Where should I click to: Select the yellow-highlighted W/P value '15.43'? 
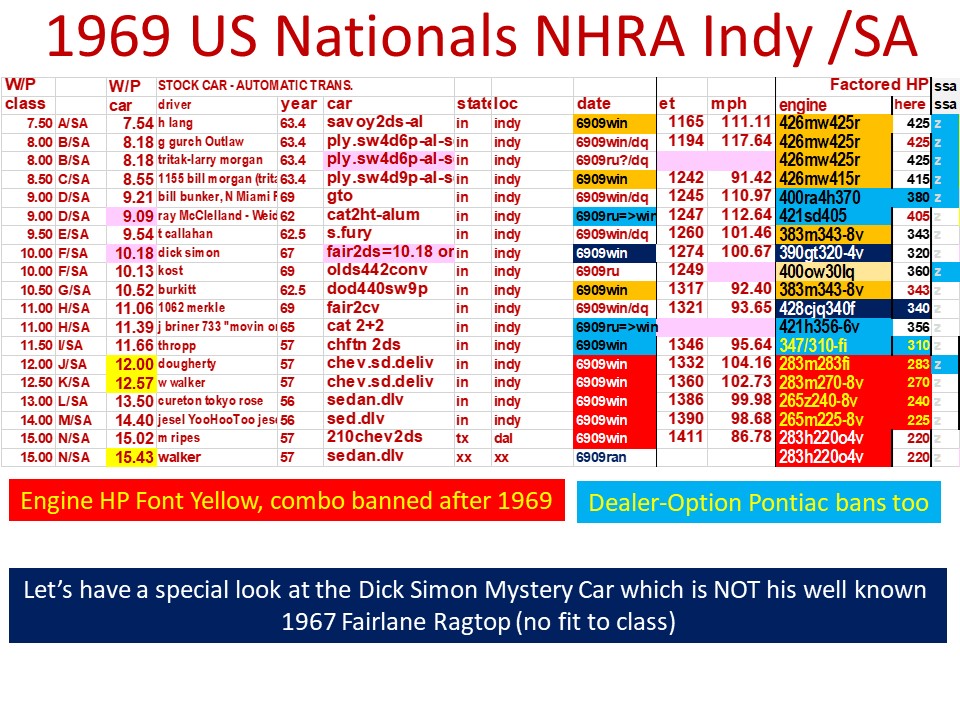(x=134, y=457)
